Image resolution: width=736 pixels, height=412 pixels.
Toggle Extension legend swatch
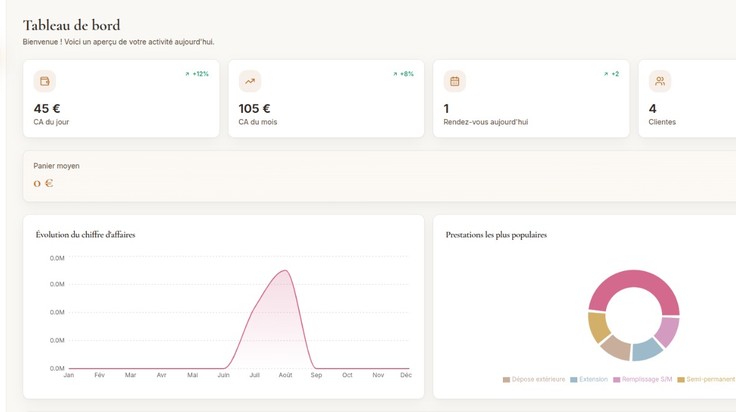(x=574, y=380)
